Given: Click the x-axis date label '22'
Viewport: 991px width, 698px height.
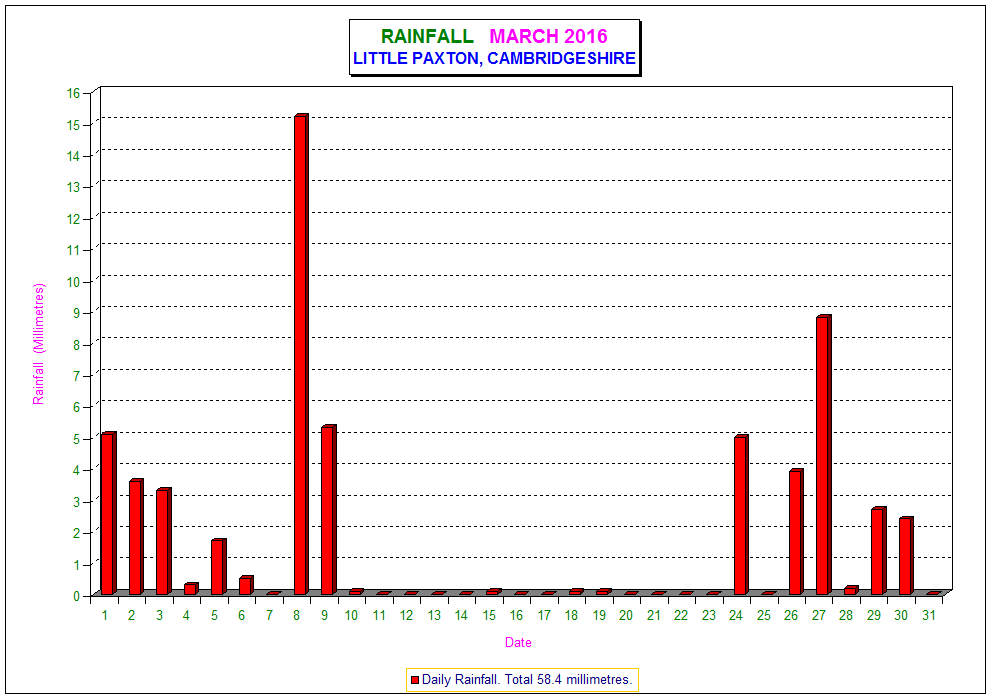Looking at the screenshot, I should click(x=681, y=615).
